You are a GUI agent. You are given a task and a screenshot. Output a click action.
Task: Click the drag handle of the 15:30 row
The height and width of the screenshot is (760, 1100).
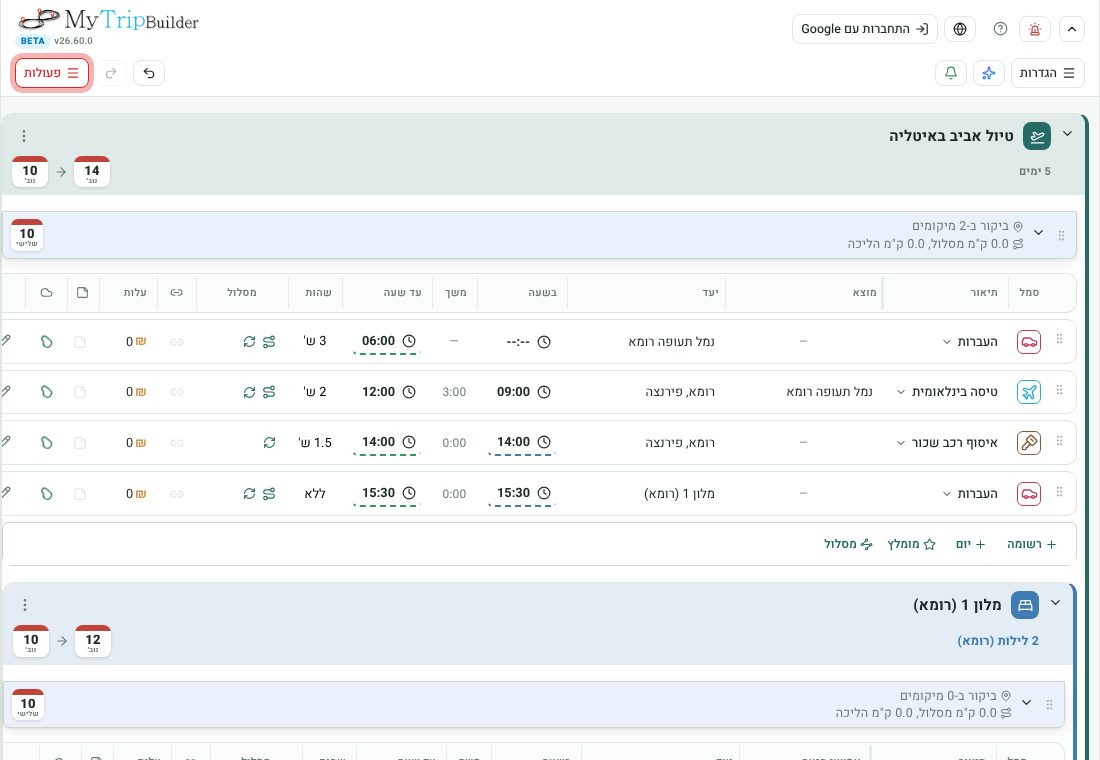click(x=1059, y=493)
